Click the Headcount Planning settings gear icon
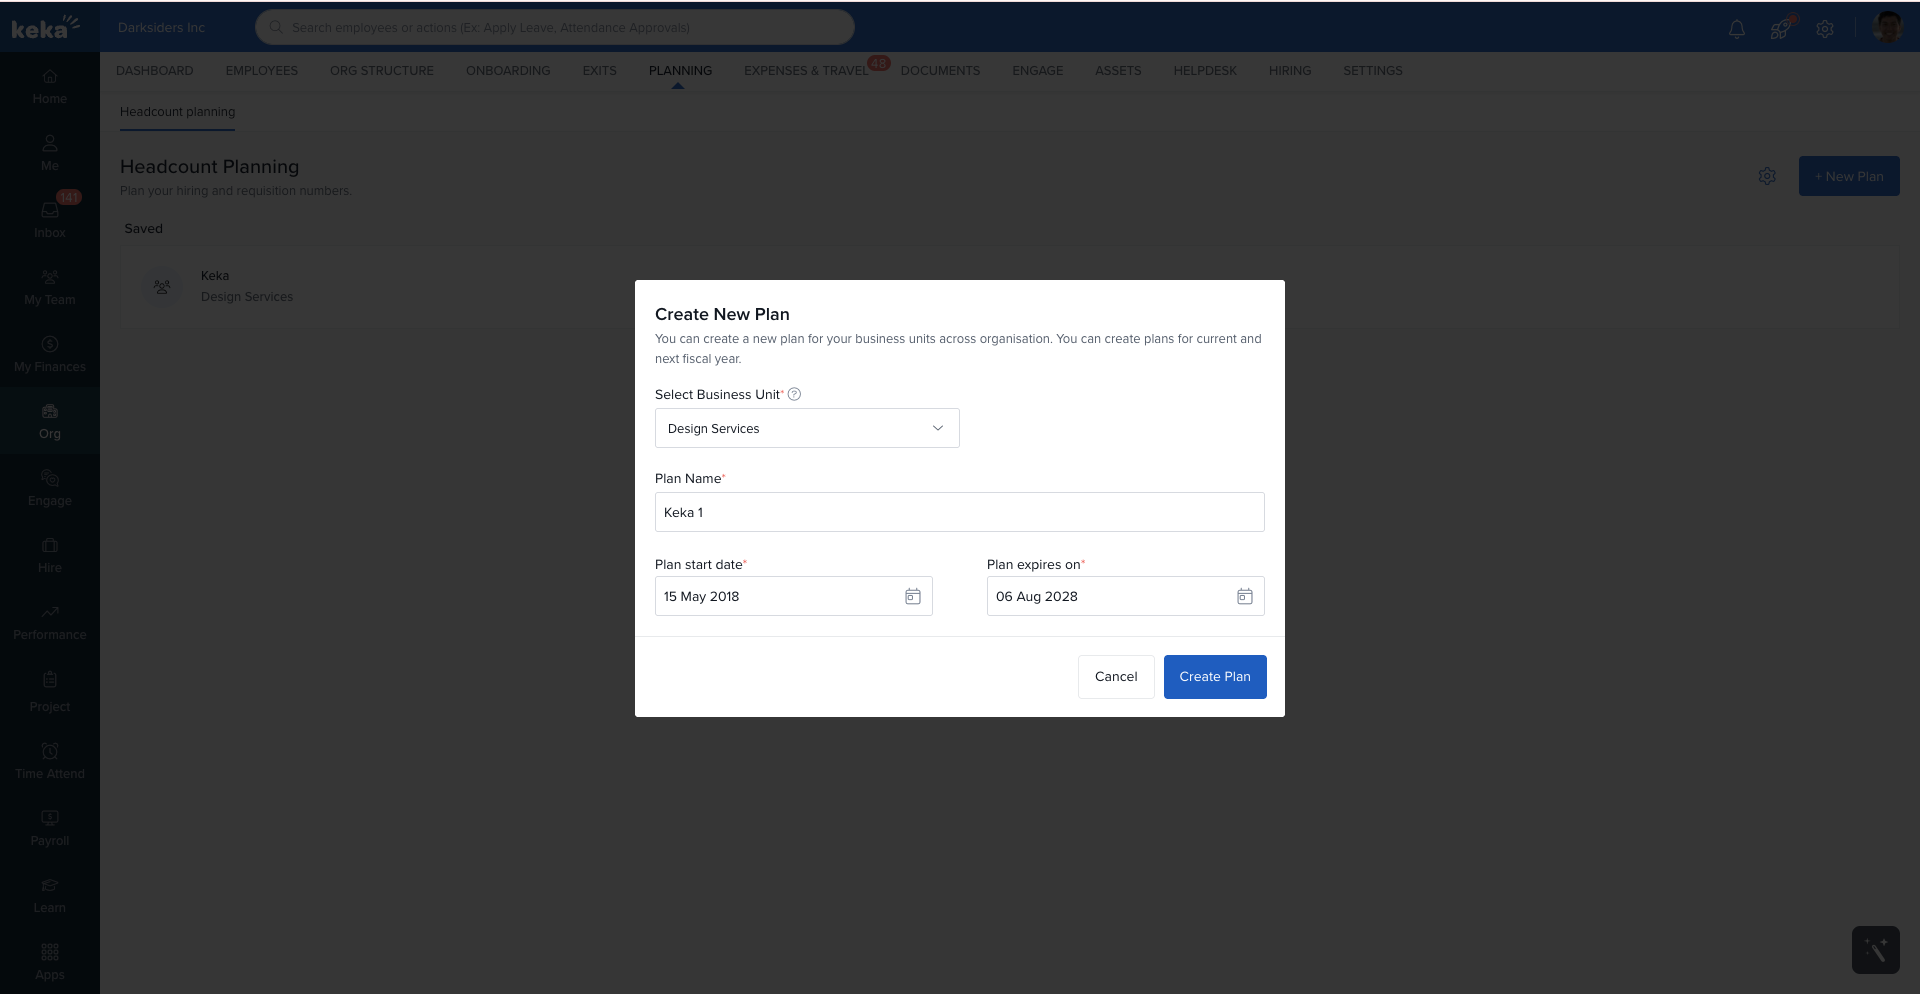The height and width of the screenshot is (994, 1920). coord(1767,176)
